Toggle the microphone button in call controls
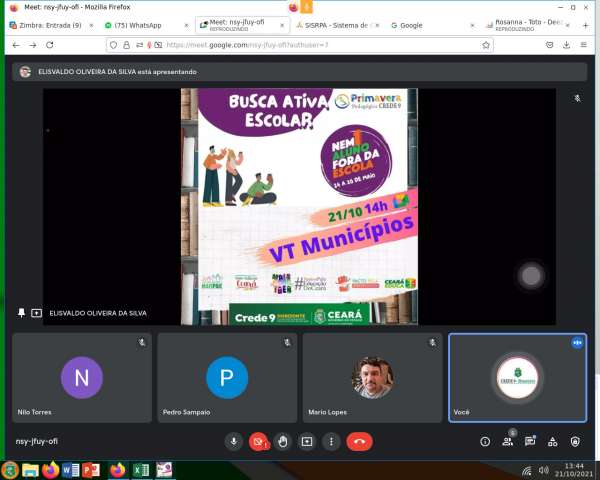The width and height of the screenshot is (600, 480). point(234,441)
